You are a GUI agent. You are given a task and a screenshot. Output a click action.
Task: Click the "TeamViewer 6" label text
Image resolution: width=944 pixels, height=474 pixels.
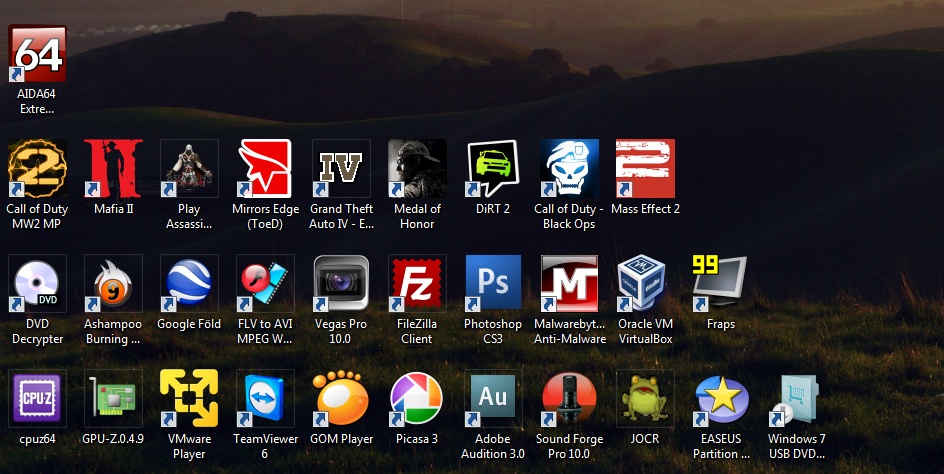tap(265, 446)
